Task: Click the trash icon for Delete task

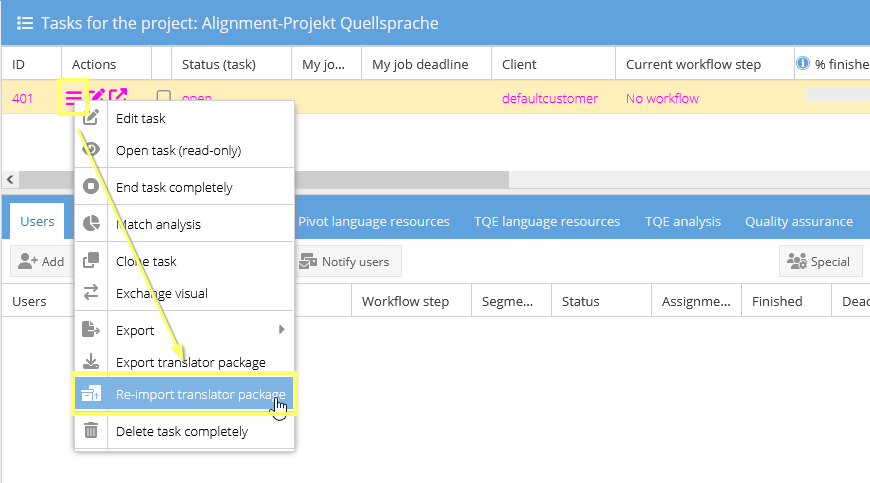Action: pos(91,431)
